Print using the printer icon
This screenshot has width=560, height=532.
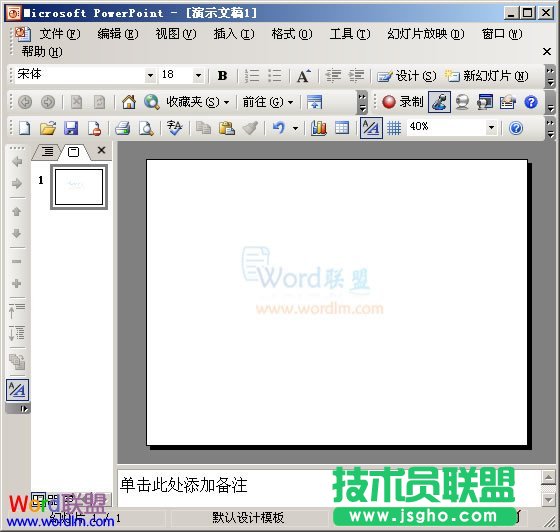(122, 128)
